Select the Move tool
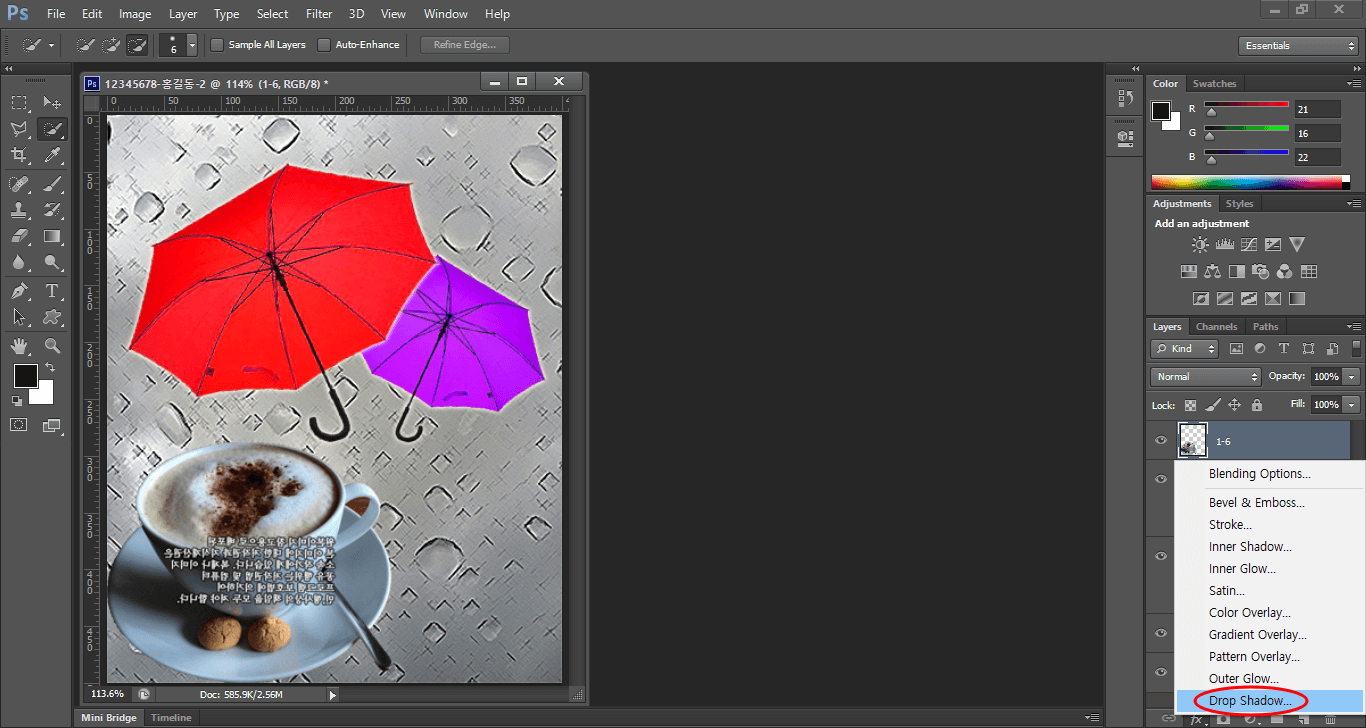Image resolution: width=1366 pixels, height=728 pixels. tap(52, 102)
